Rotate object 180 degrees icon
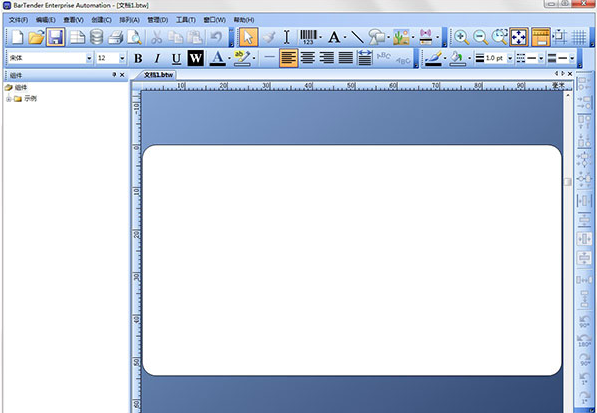Viewport: 597px width, 413px height. click(x=584, y=340)
